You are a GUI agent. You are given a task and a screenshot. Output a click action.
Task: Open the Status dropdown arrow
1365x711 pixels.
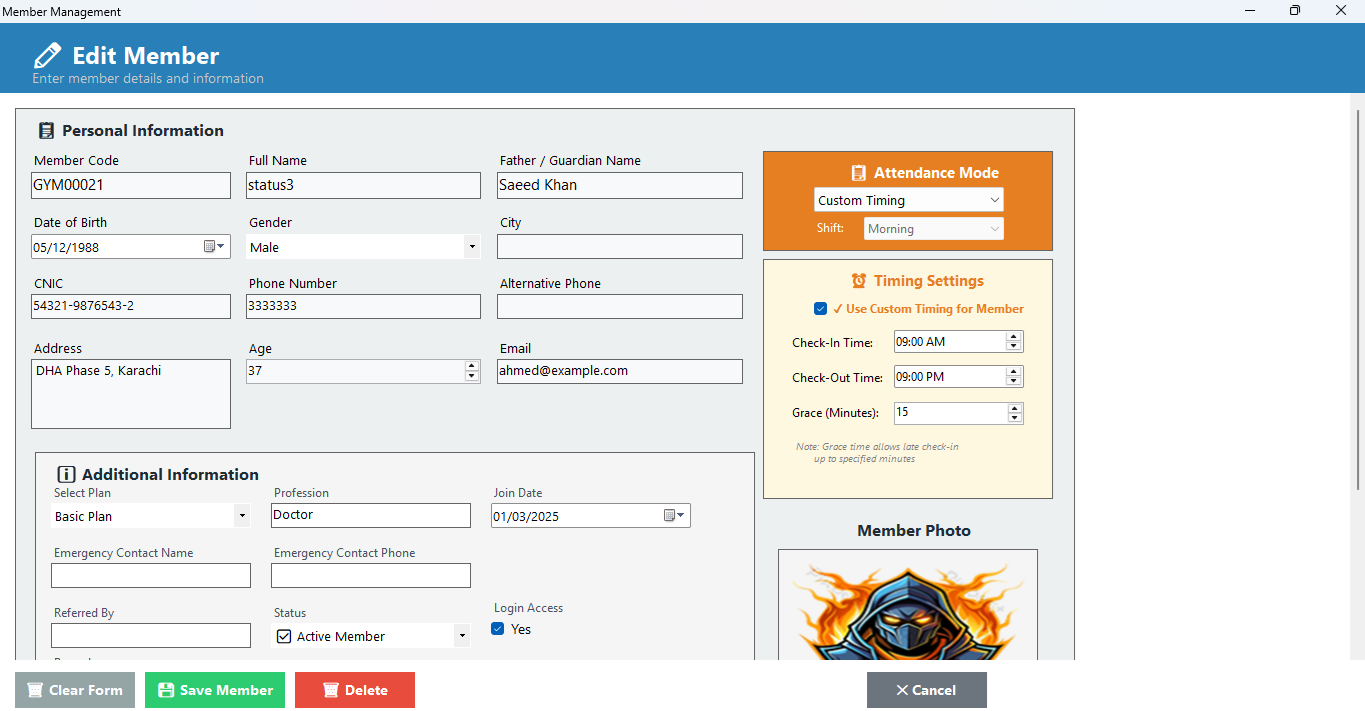point(461,636)
